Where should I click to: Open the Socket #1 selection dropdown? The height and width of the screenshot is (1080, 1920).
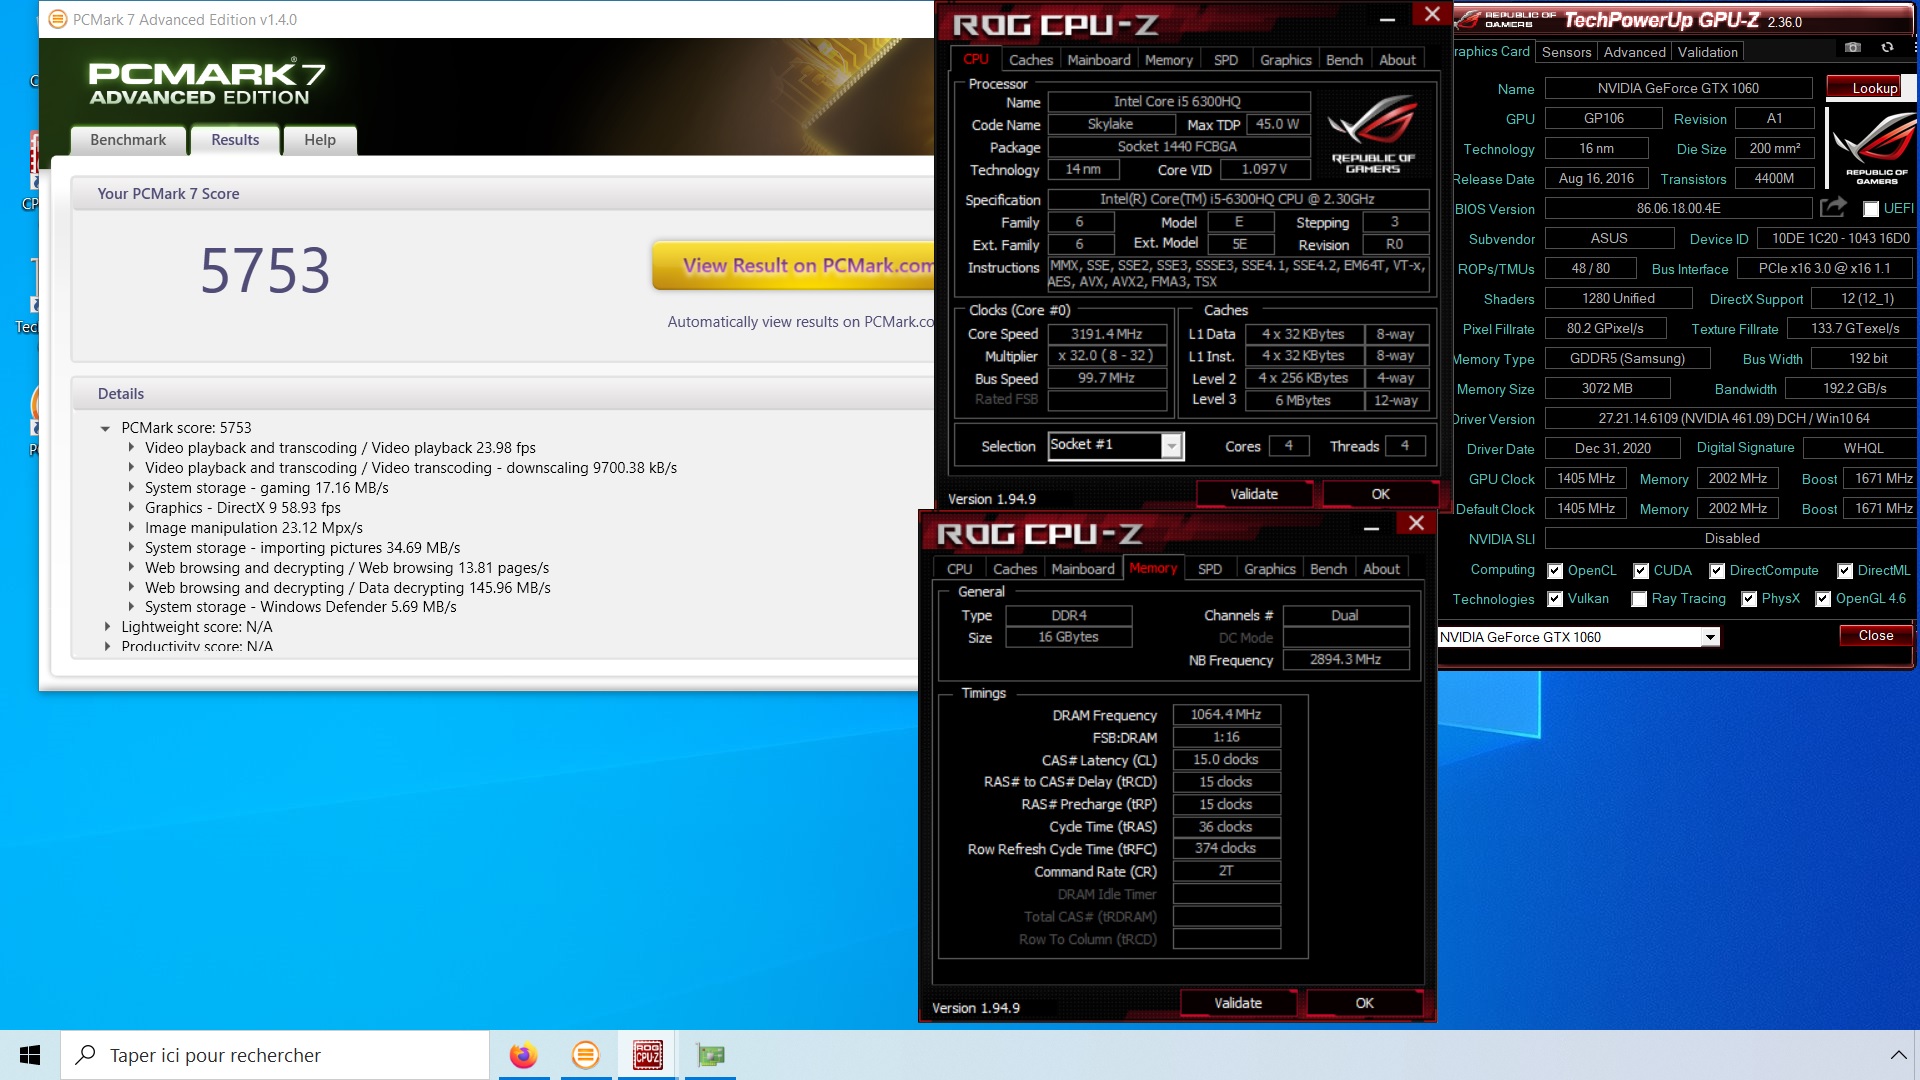click(1171, 446)
